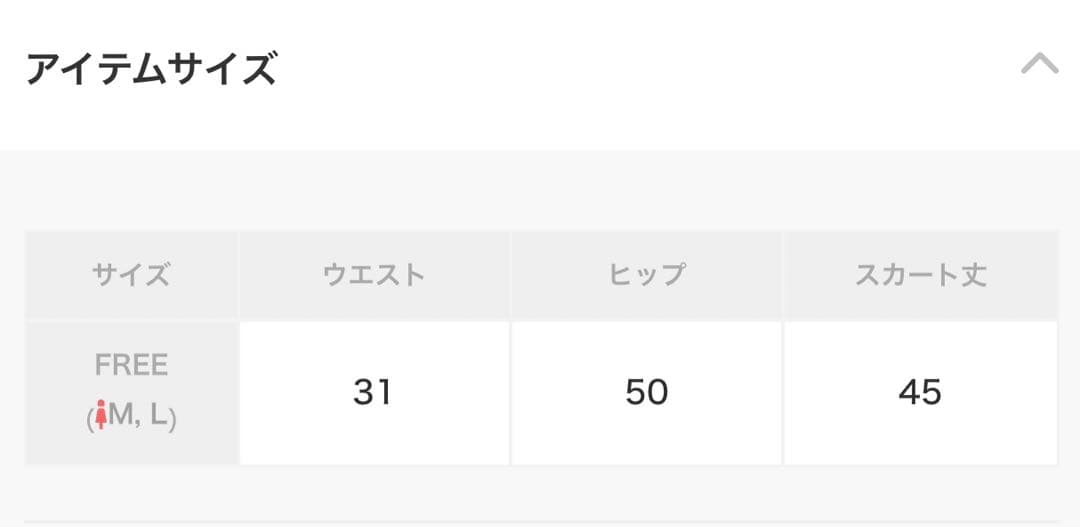
Task: Tap the hip measurement value 50
Action: tap(647, 393)
